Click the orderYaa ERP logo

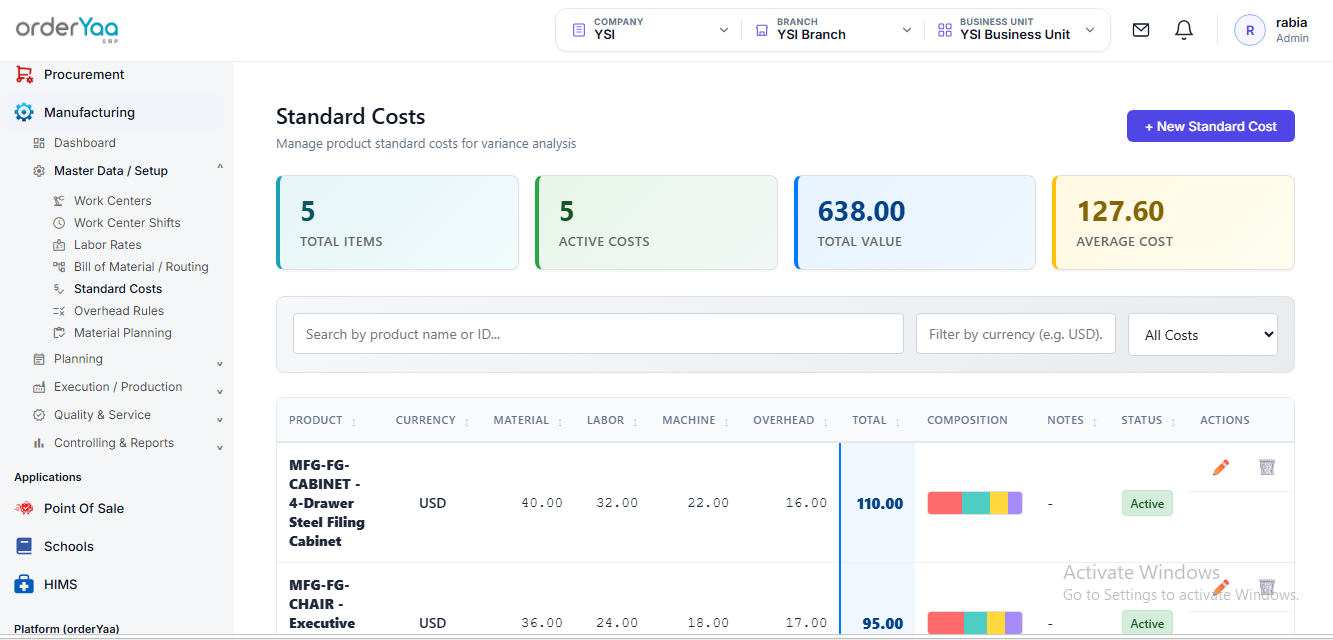[x=67, y=30]
